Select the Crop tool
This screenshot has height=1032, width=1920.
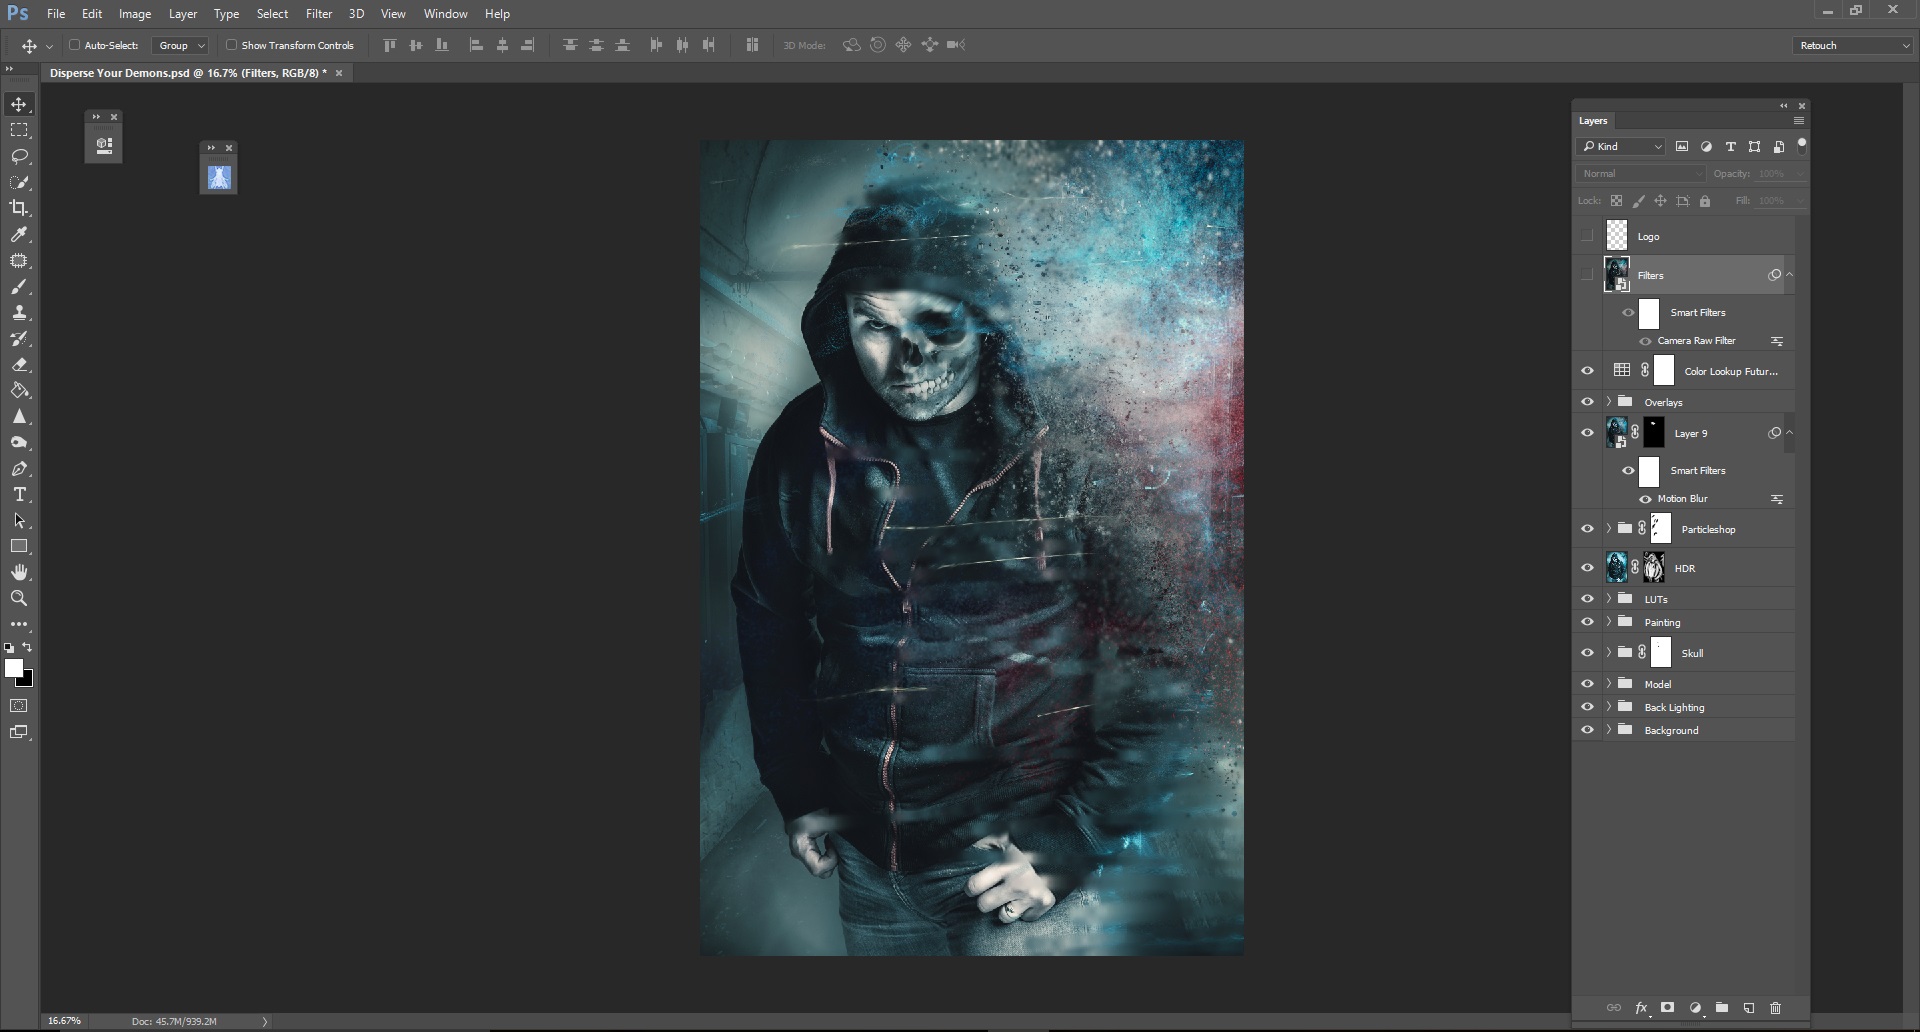coord(19,208)
